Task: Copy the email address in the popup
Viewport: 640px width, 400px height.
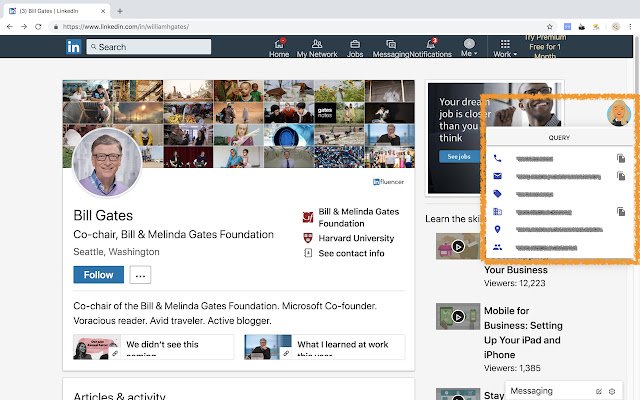Action: click(x=621, y=176)
